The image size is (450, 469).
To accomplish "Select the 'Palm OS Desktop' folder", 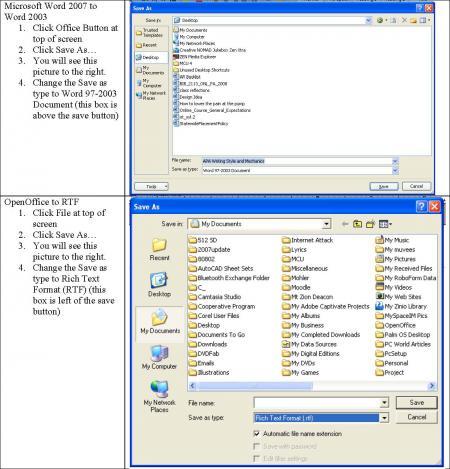I will [403, 335].
